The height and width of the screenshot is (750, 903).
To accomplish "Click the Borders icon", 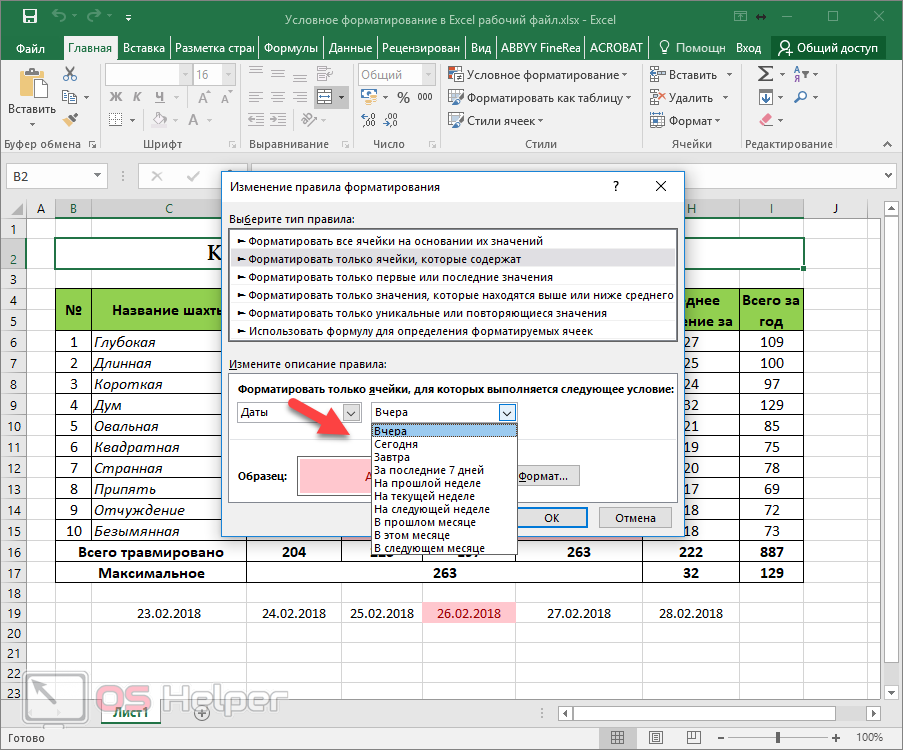I will pos(116,120).
